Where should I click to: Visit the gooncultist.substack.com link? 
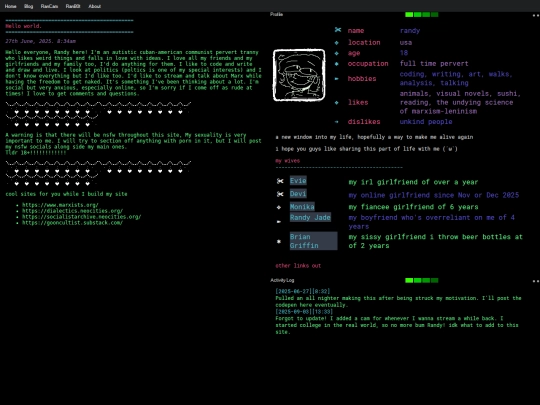(x=72, y=222)
